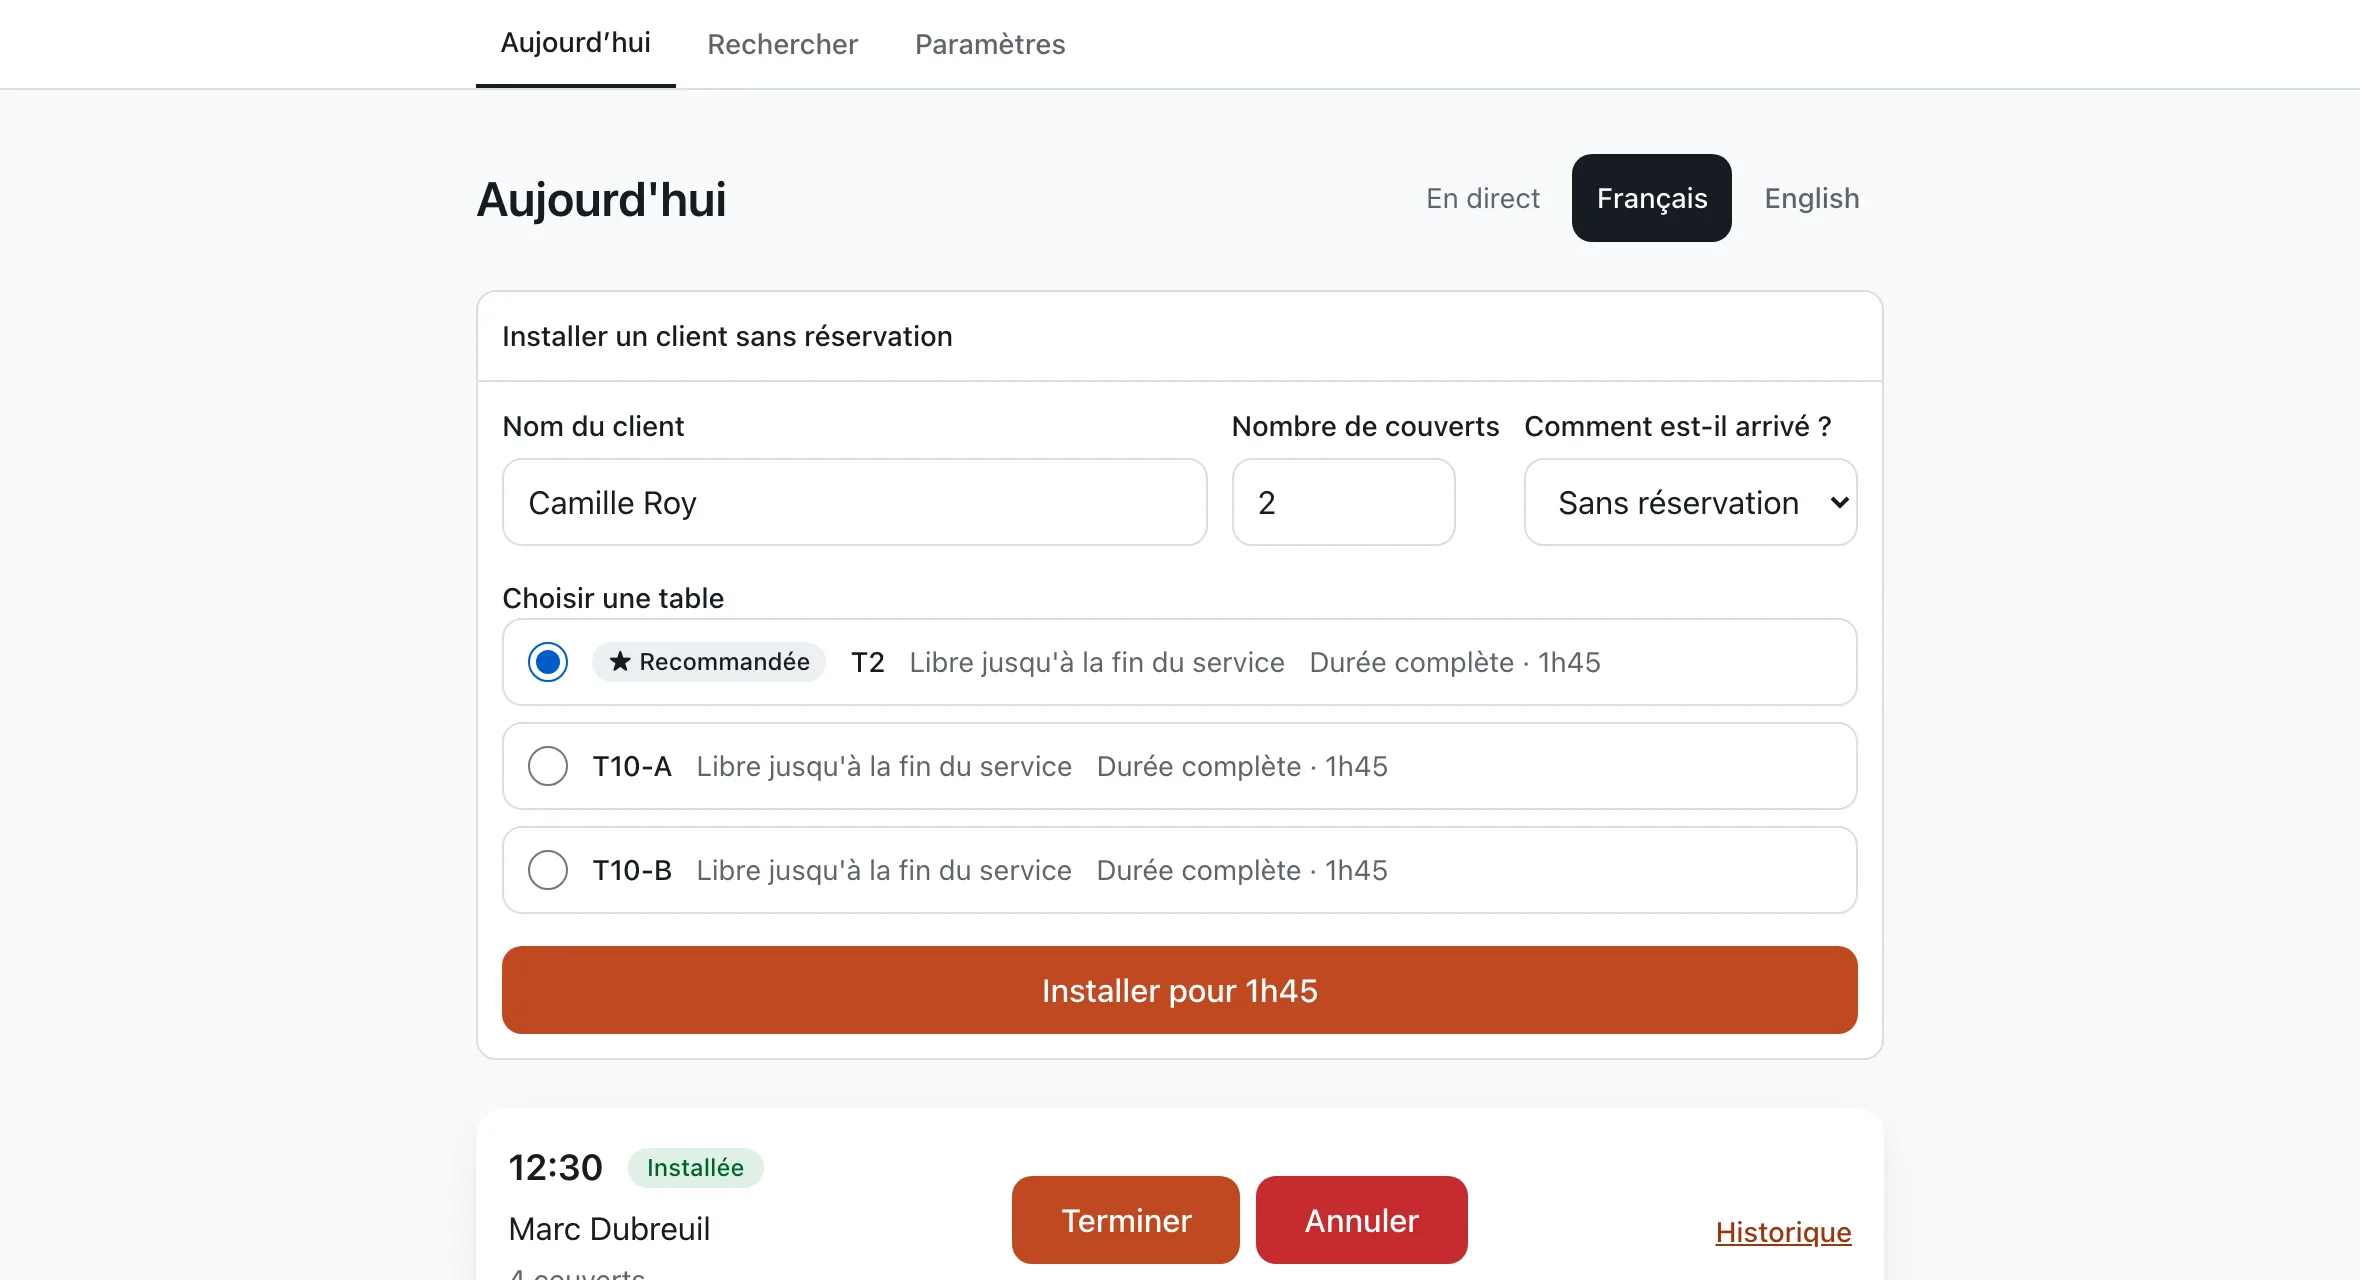This screenshot has height=1280, width=2360.
Task: Click Installer pour 1h45 button
Action: [1180, 990]
